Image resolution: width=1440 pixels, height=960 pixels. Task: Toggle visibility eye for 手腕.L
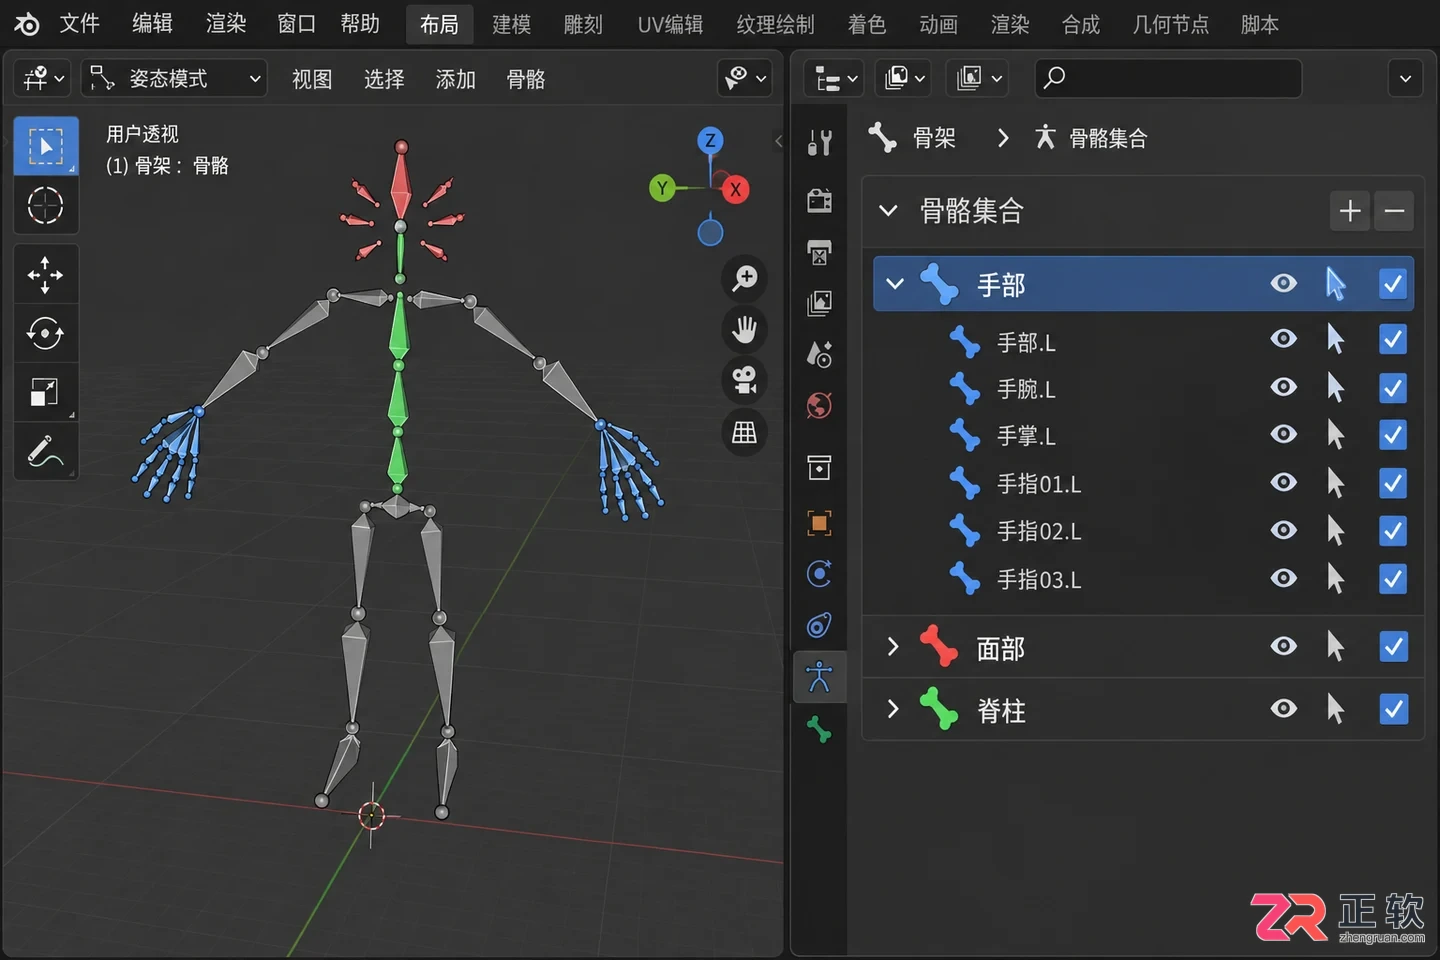[1284, 387]
